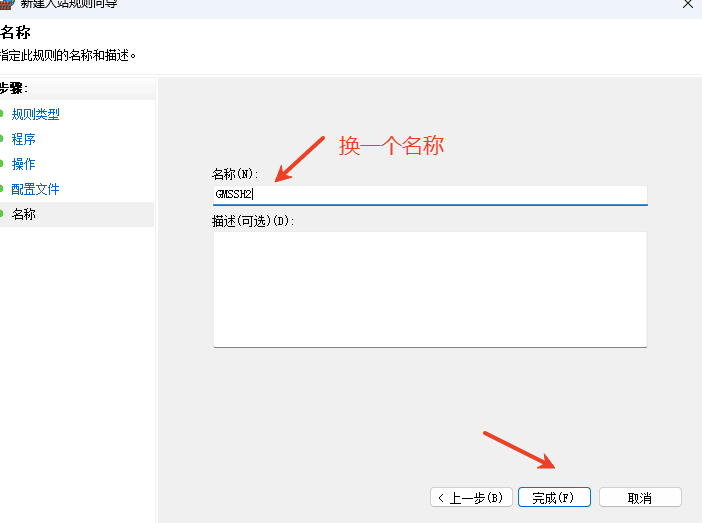Screen dimensions: 702x523
Task: Cancel the wizard with 取消
Action: click(640, 497)
